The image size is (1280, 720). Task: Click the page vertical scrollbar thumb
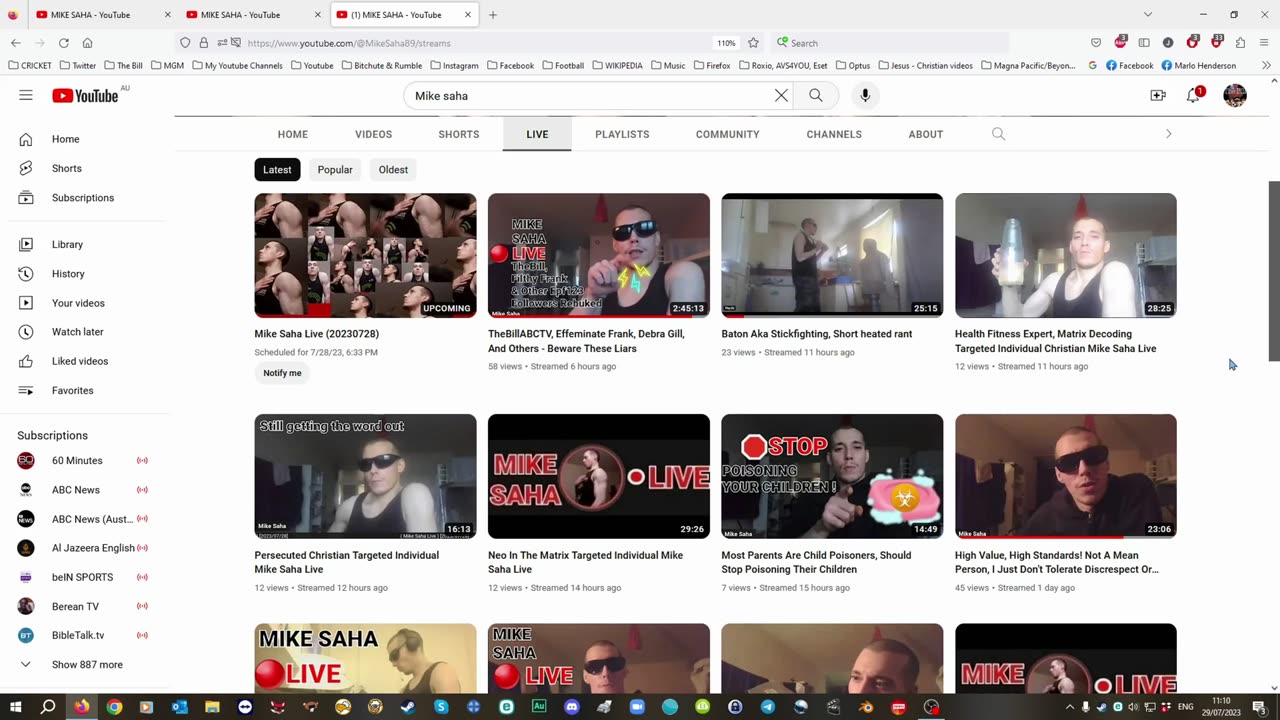click(1274, 271)
